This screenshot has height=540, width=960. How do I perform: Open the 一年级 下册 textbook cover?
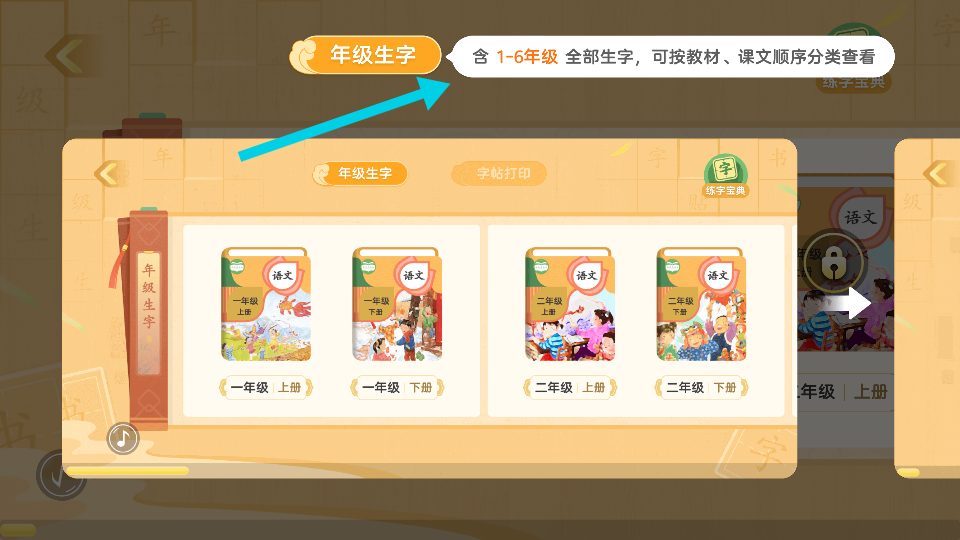397,304
